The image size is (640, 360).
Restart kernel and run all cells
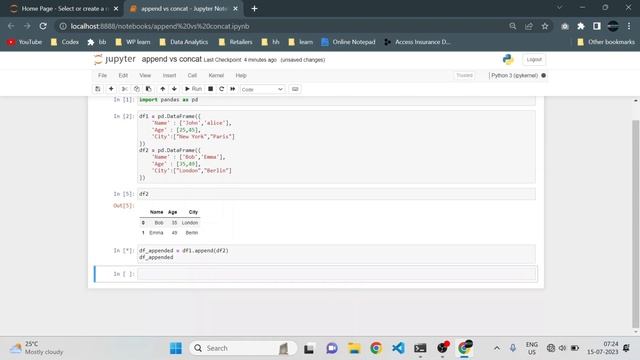[233, 89]
